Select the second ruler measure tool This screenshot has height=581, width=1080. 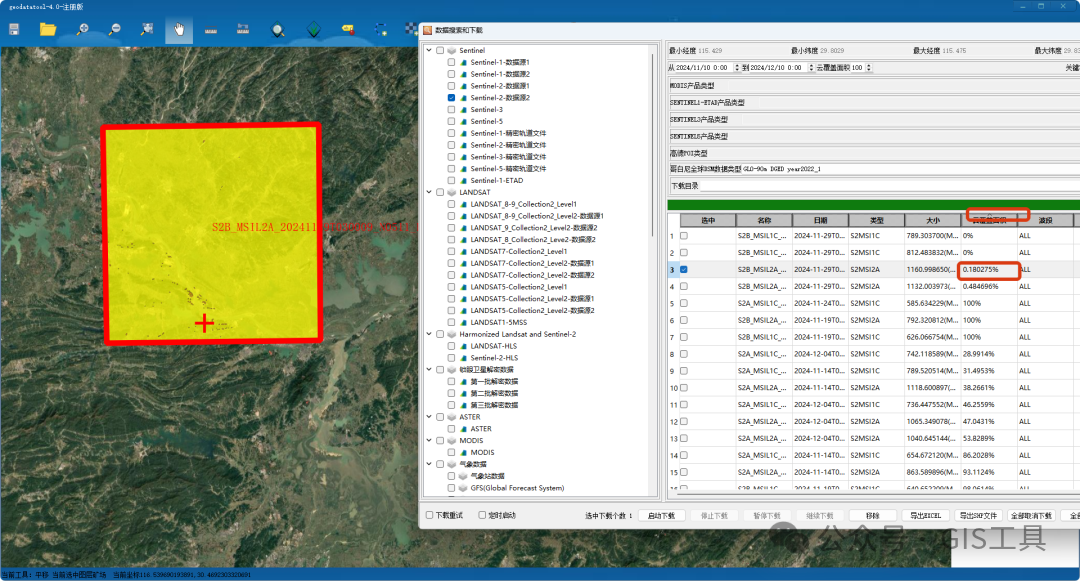point(243,30)
